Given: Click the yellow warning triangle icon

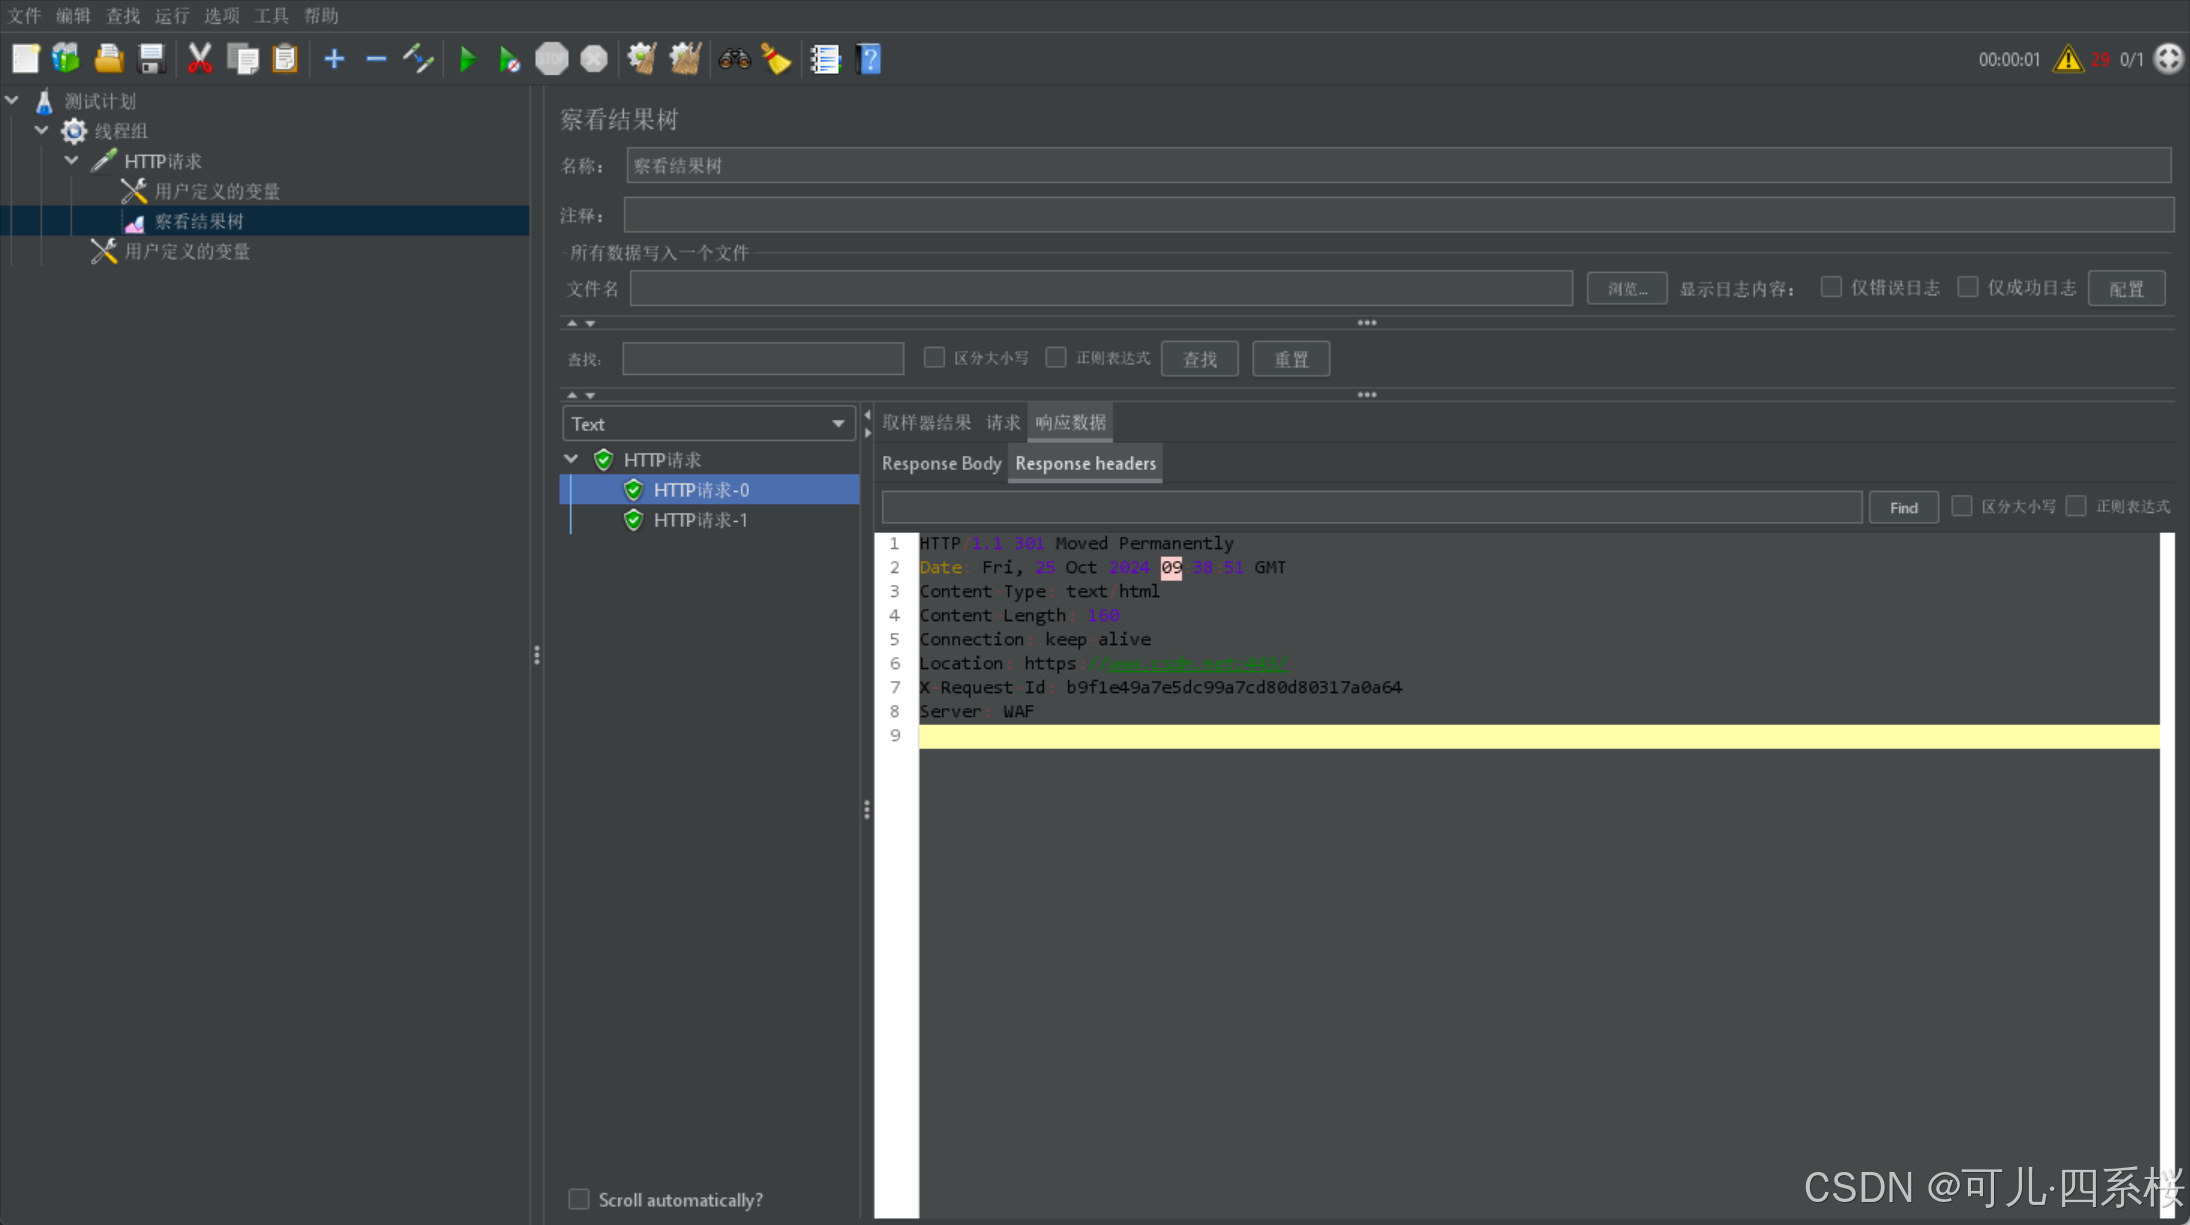Looking at the screenshot, I should pos(2067,59).
